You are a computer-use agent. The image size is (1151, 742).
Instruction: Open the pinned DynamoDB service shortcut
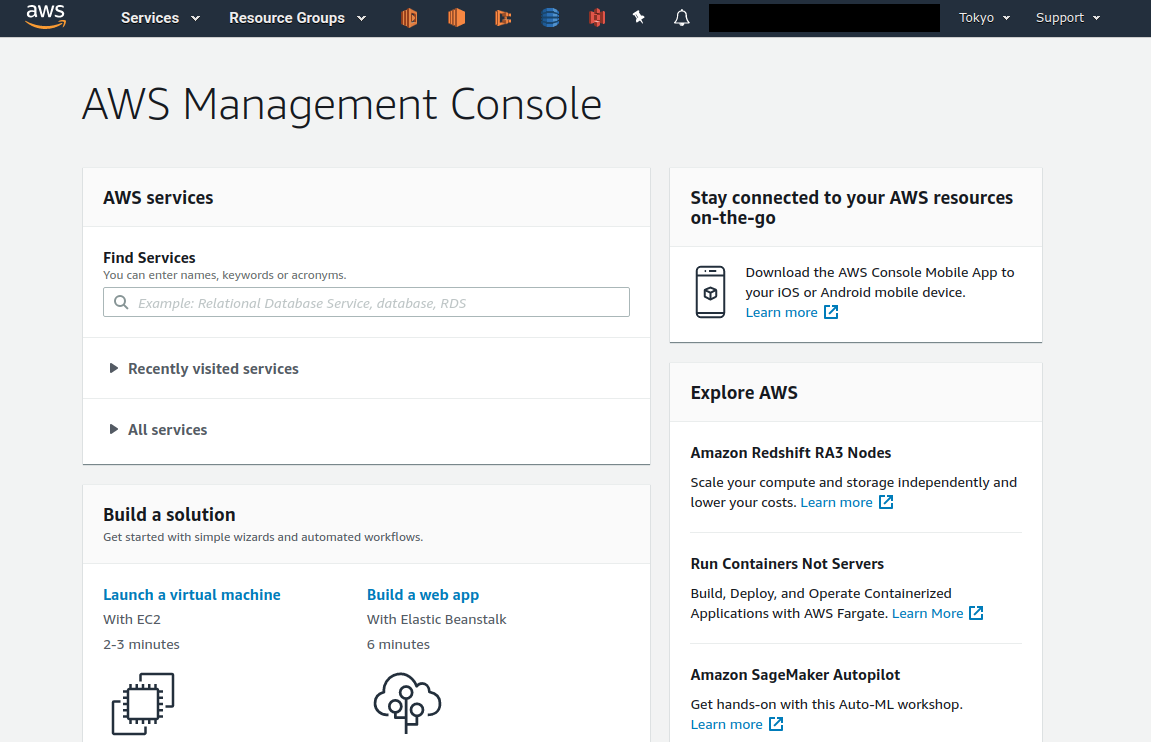pos(550,17)
